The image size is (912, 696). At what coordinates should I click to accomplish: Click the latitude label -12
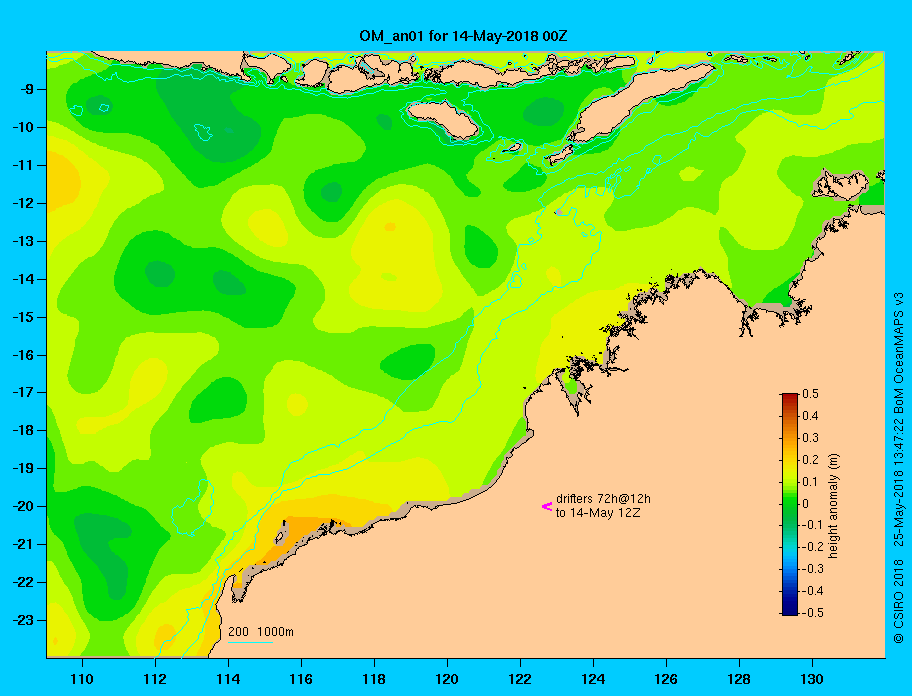[x=22, y=203]
